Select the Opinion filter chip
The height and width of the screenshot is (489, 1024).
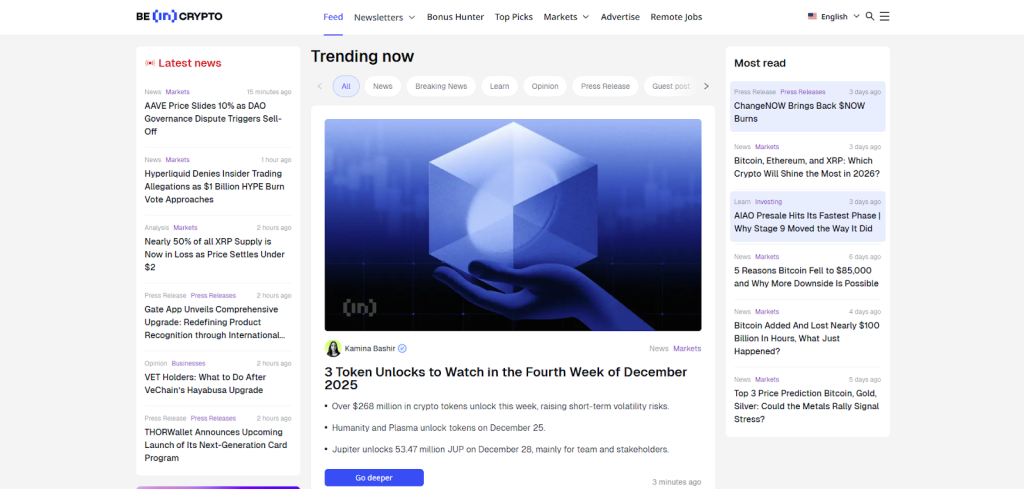545,86
